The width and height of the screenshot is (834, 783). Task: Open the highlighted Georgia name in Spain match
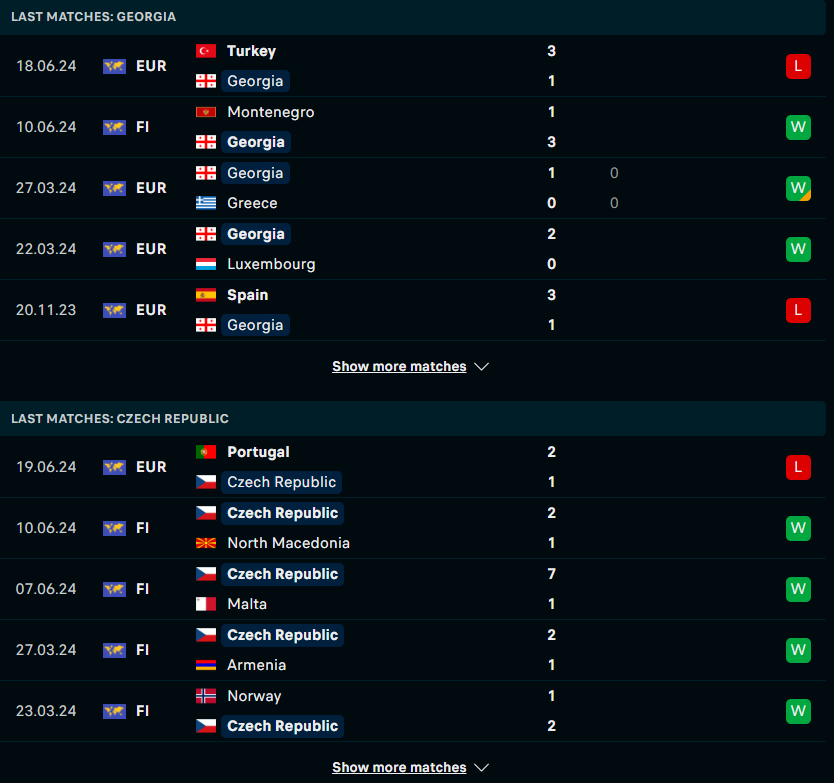pos(255,325)
